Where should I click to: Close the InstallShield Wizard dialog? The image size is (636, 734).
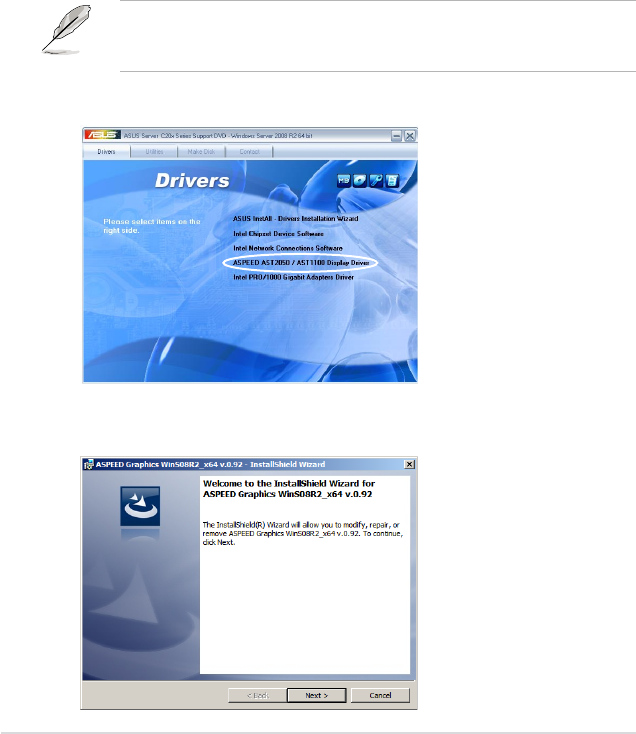[x=409, y=464]
